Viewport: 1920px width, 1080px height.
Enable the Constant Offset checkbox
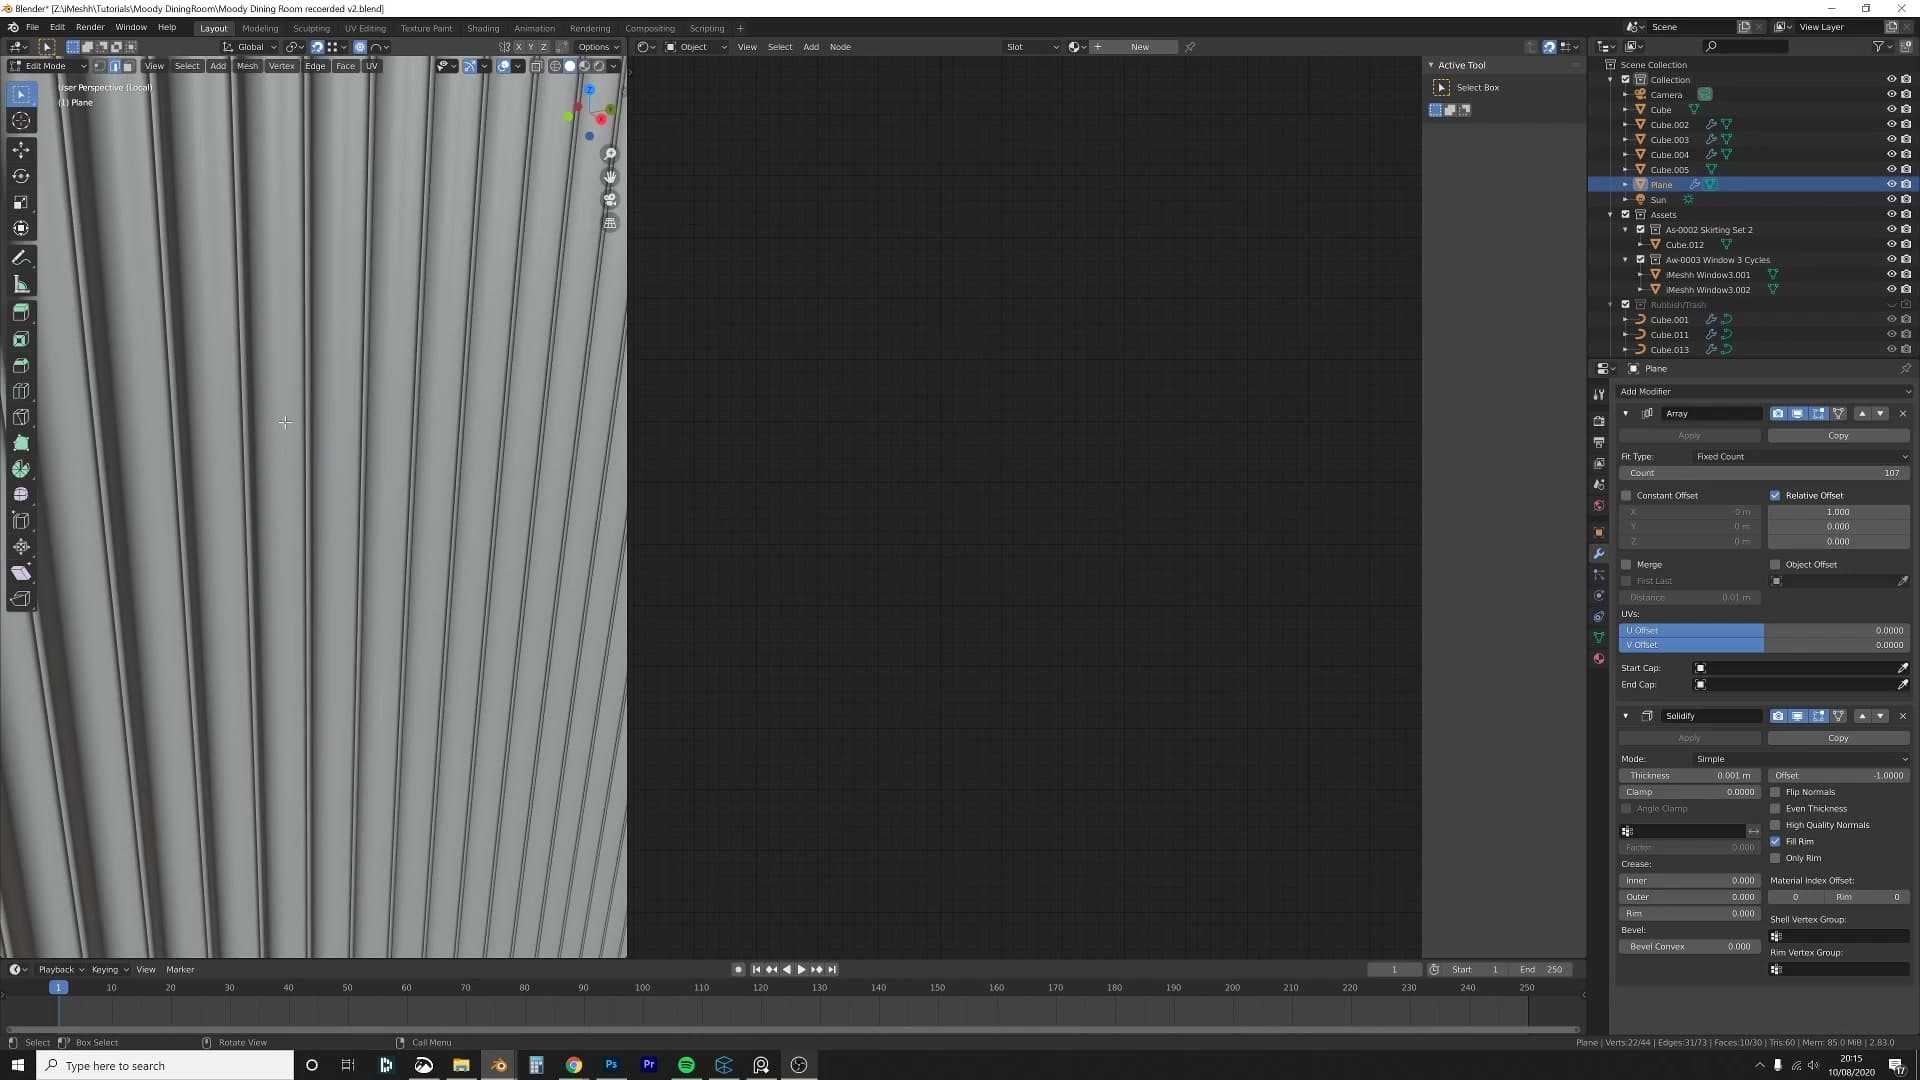coord(1626,496)
